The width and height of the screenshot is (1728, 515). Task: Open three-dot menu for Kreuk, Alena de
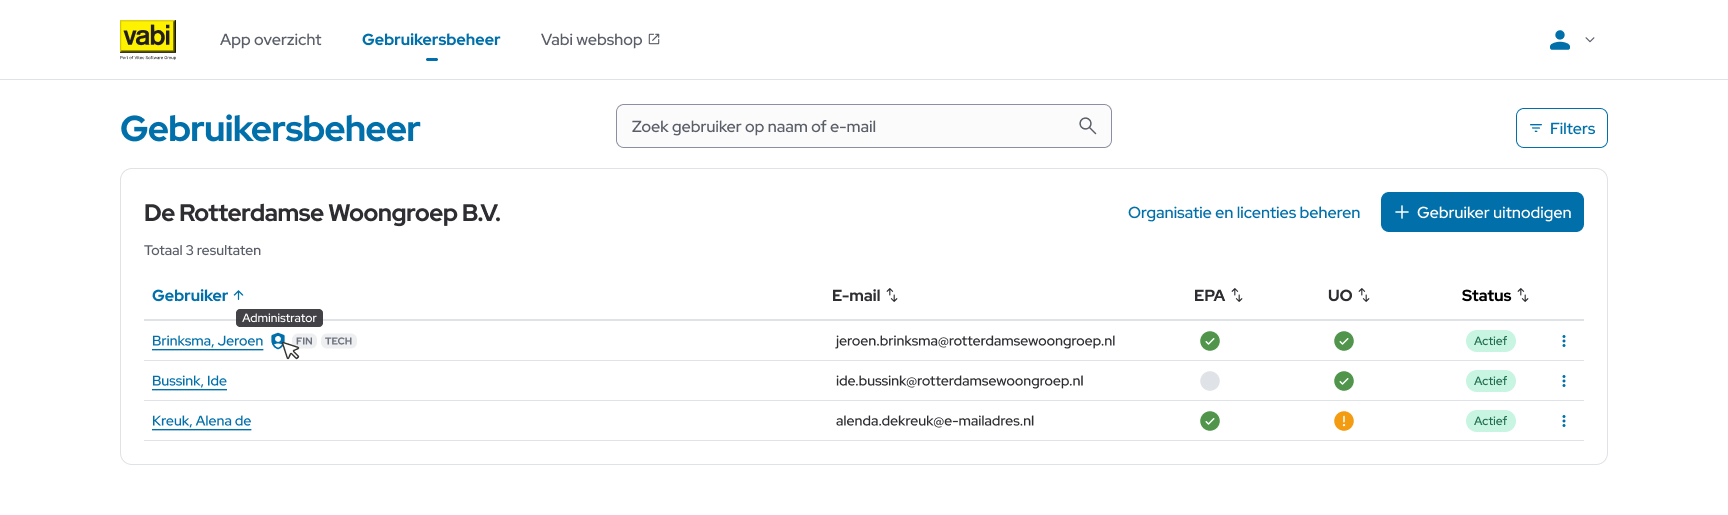click(x=1563, y=421)
